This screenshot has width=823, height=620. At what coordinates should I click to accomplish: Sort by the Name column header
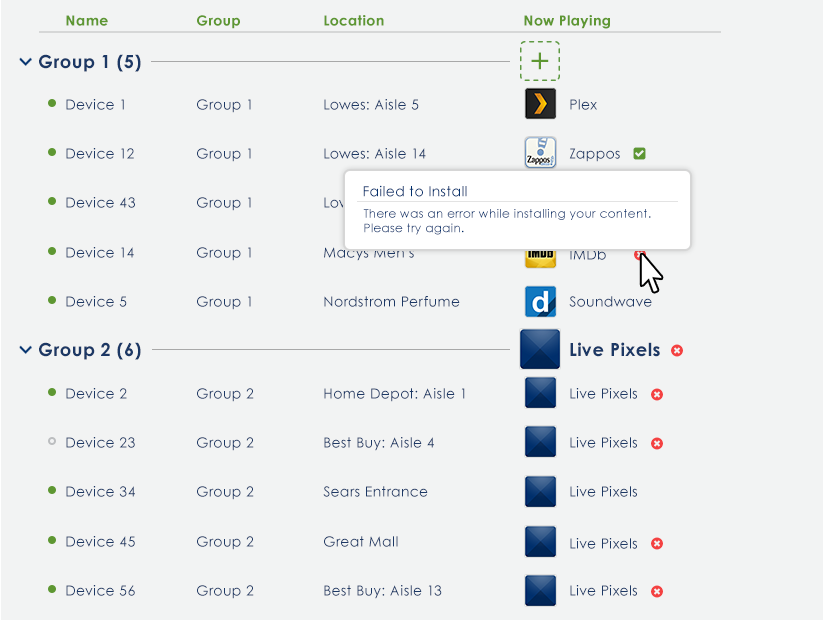(86, 20)
